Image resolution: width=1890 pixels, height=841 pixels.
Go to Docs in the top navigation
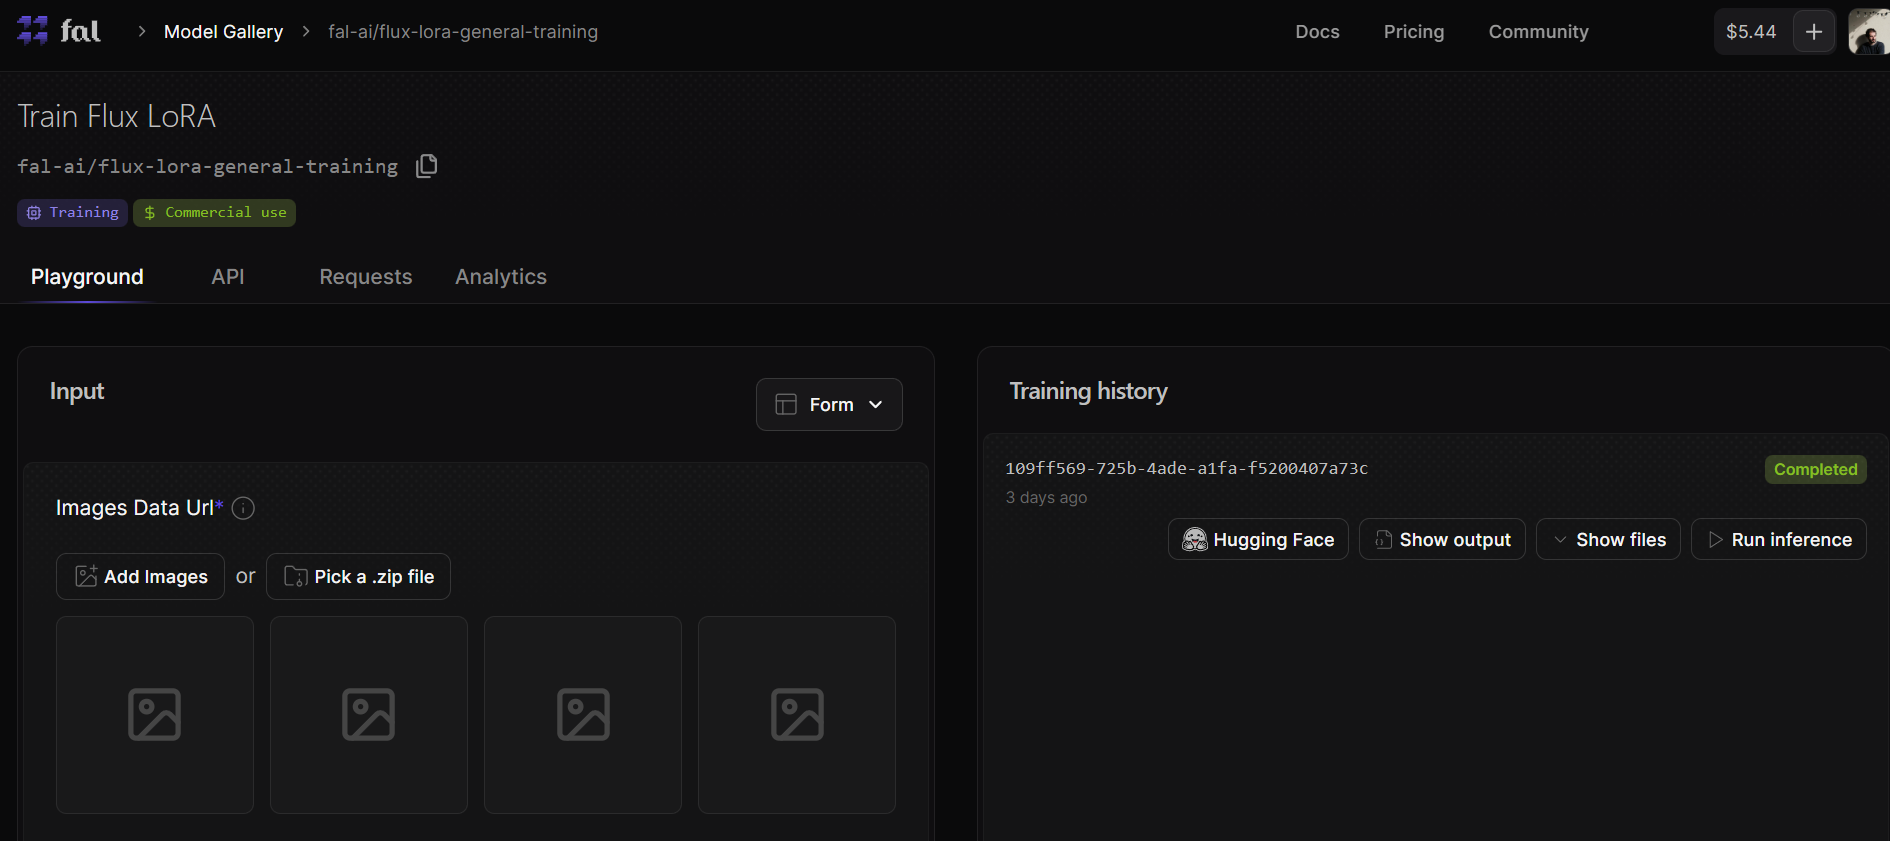[x=1317, y=32]
